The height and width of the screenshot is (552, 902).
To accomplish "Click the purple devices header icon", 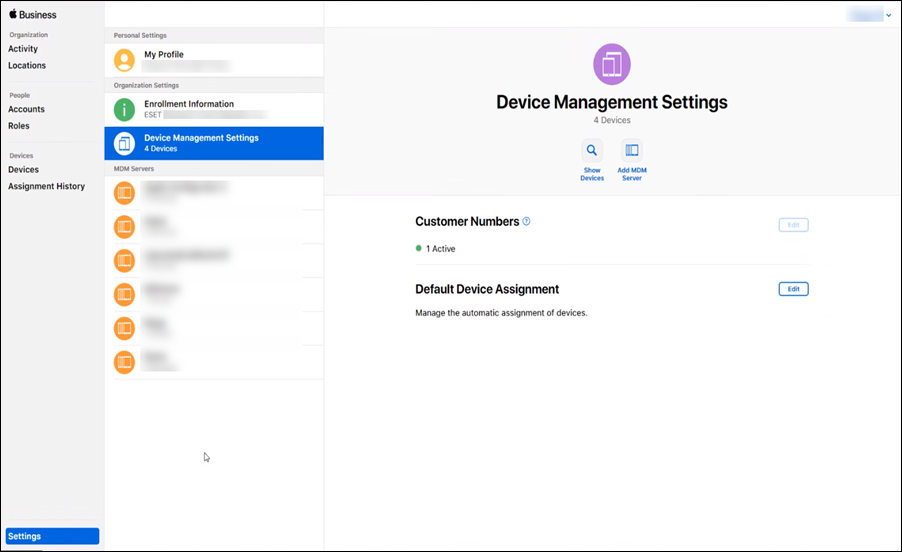I will pyautogui.click(x=611, y=64).
